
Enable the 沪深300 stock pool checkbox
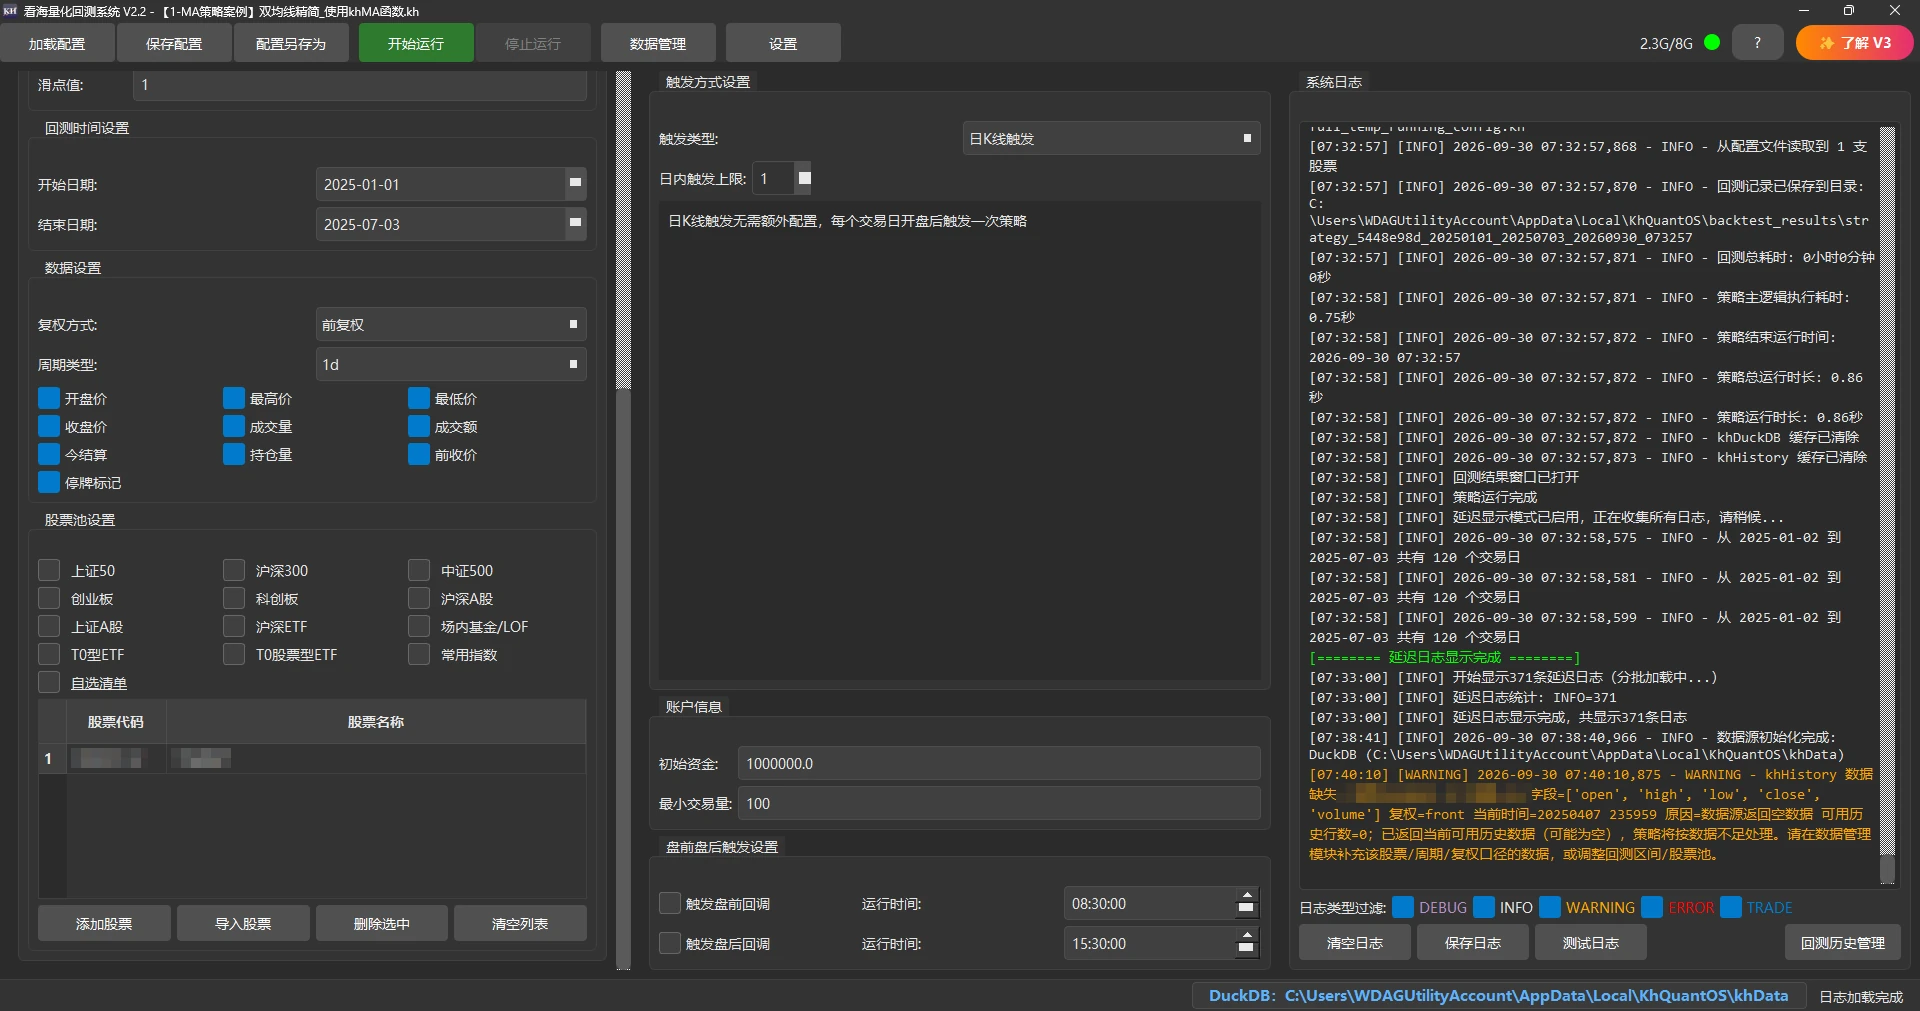pos(234,570)
